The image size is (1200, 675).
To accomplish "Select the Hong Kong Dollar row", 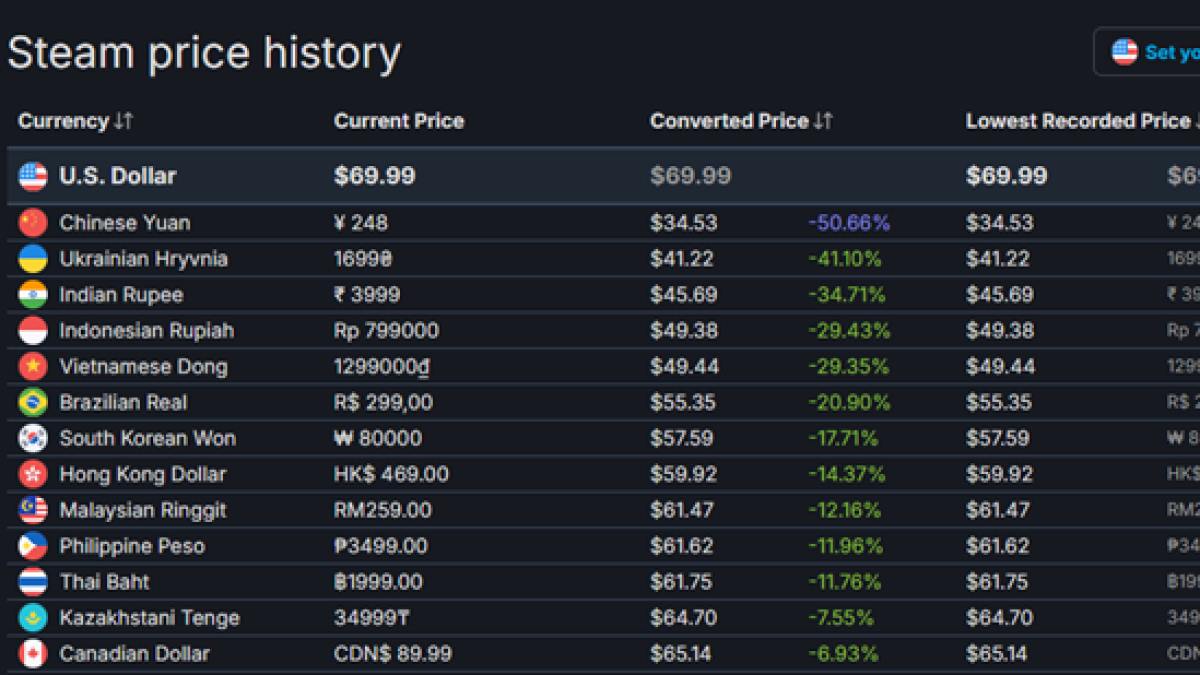I will click(142, 475).
